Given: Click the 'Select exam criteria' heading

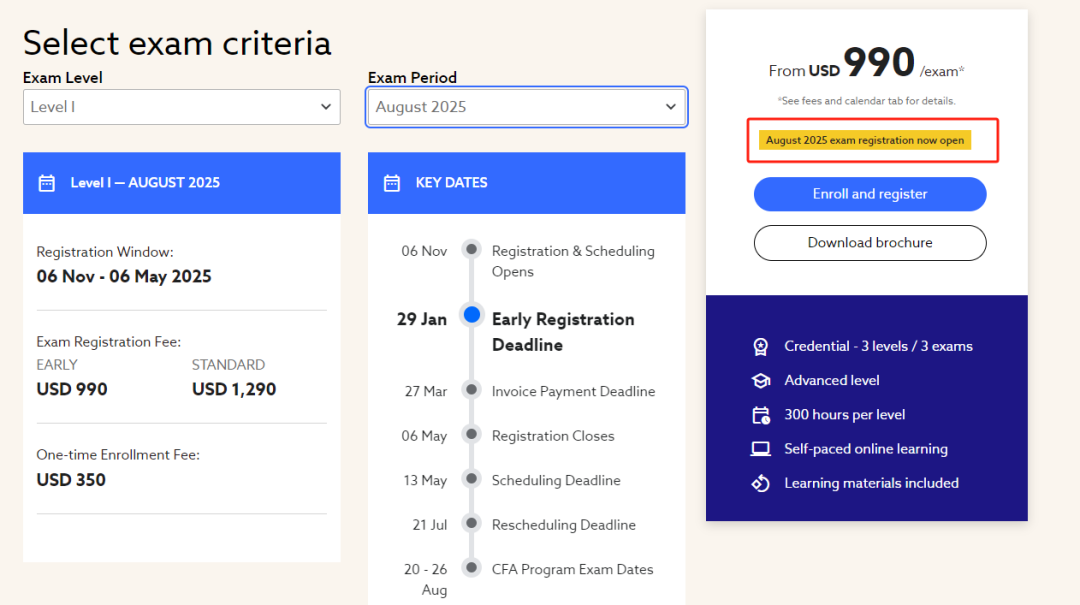Looking at the screenshot, I should coord(177,43).
